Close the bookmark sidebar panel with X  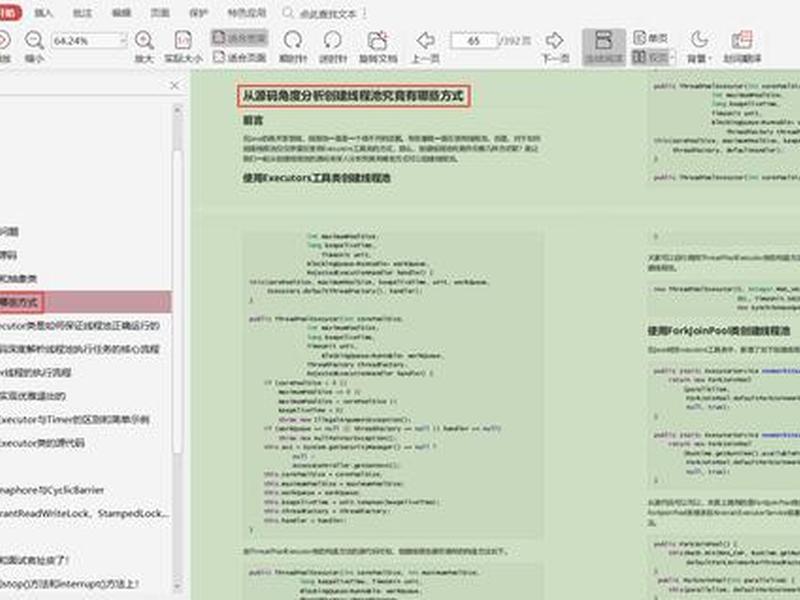tap(174, 85)
